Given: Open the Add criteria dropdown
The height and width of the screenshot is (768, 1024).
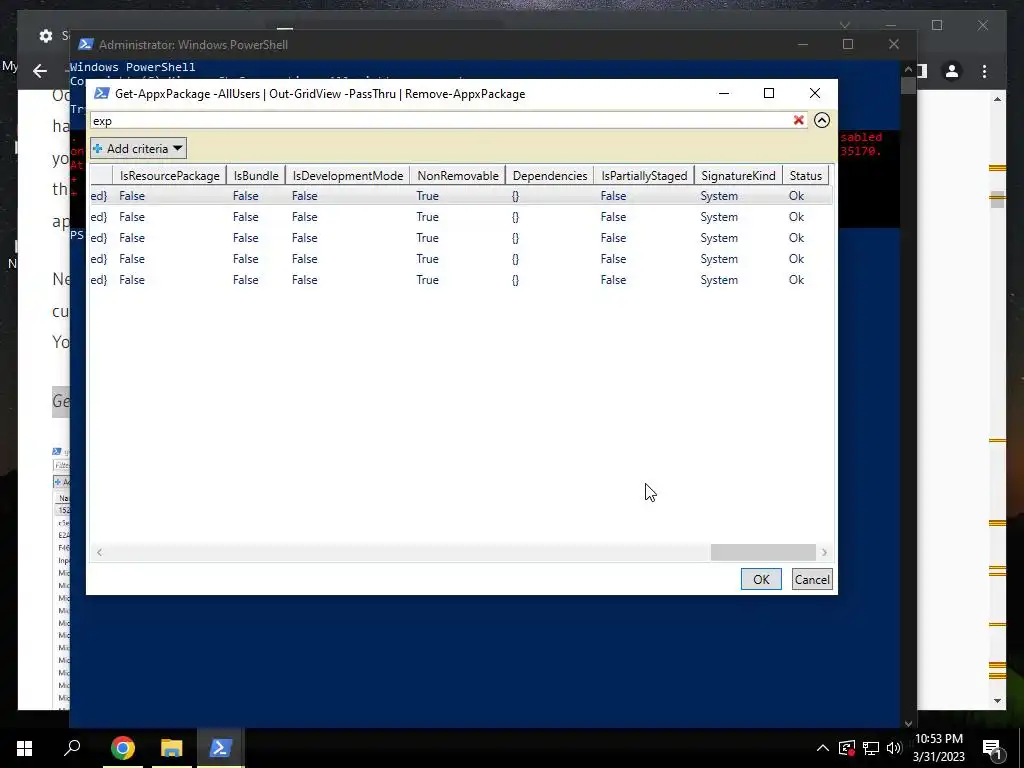Looking at the screenshot, I should (x=138, y=148).
